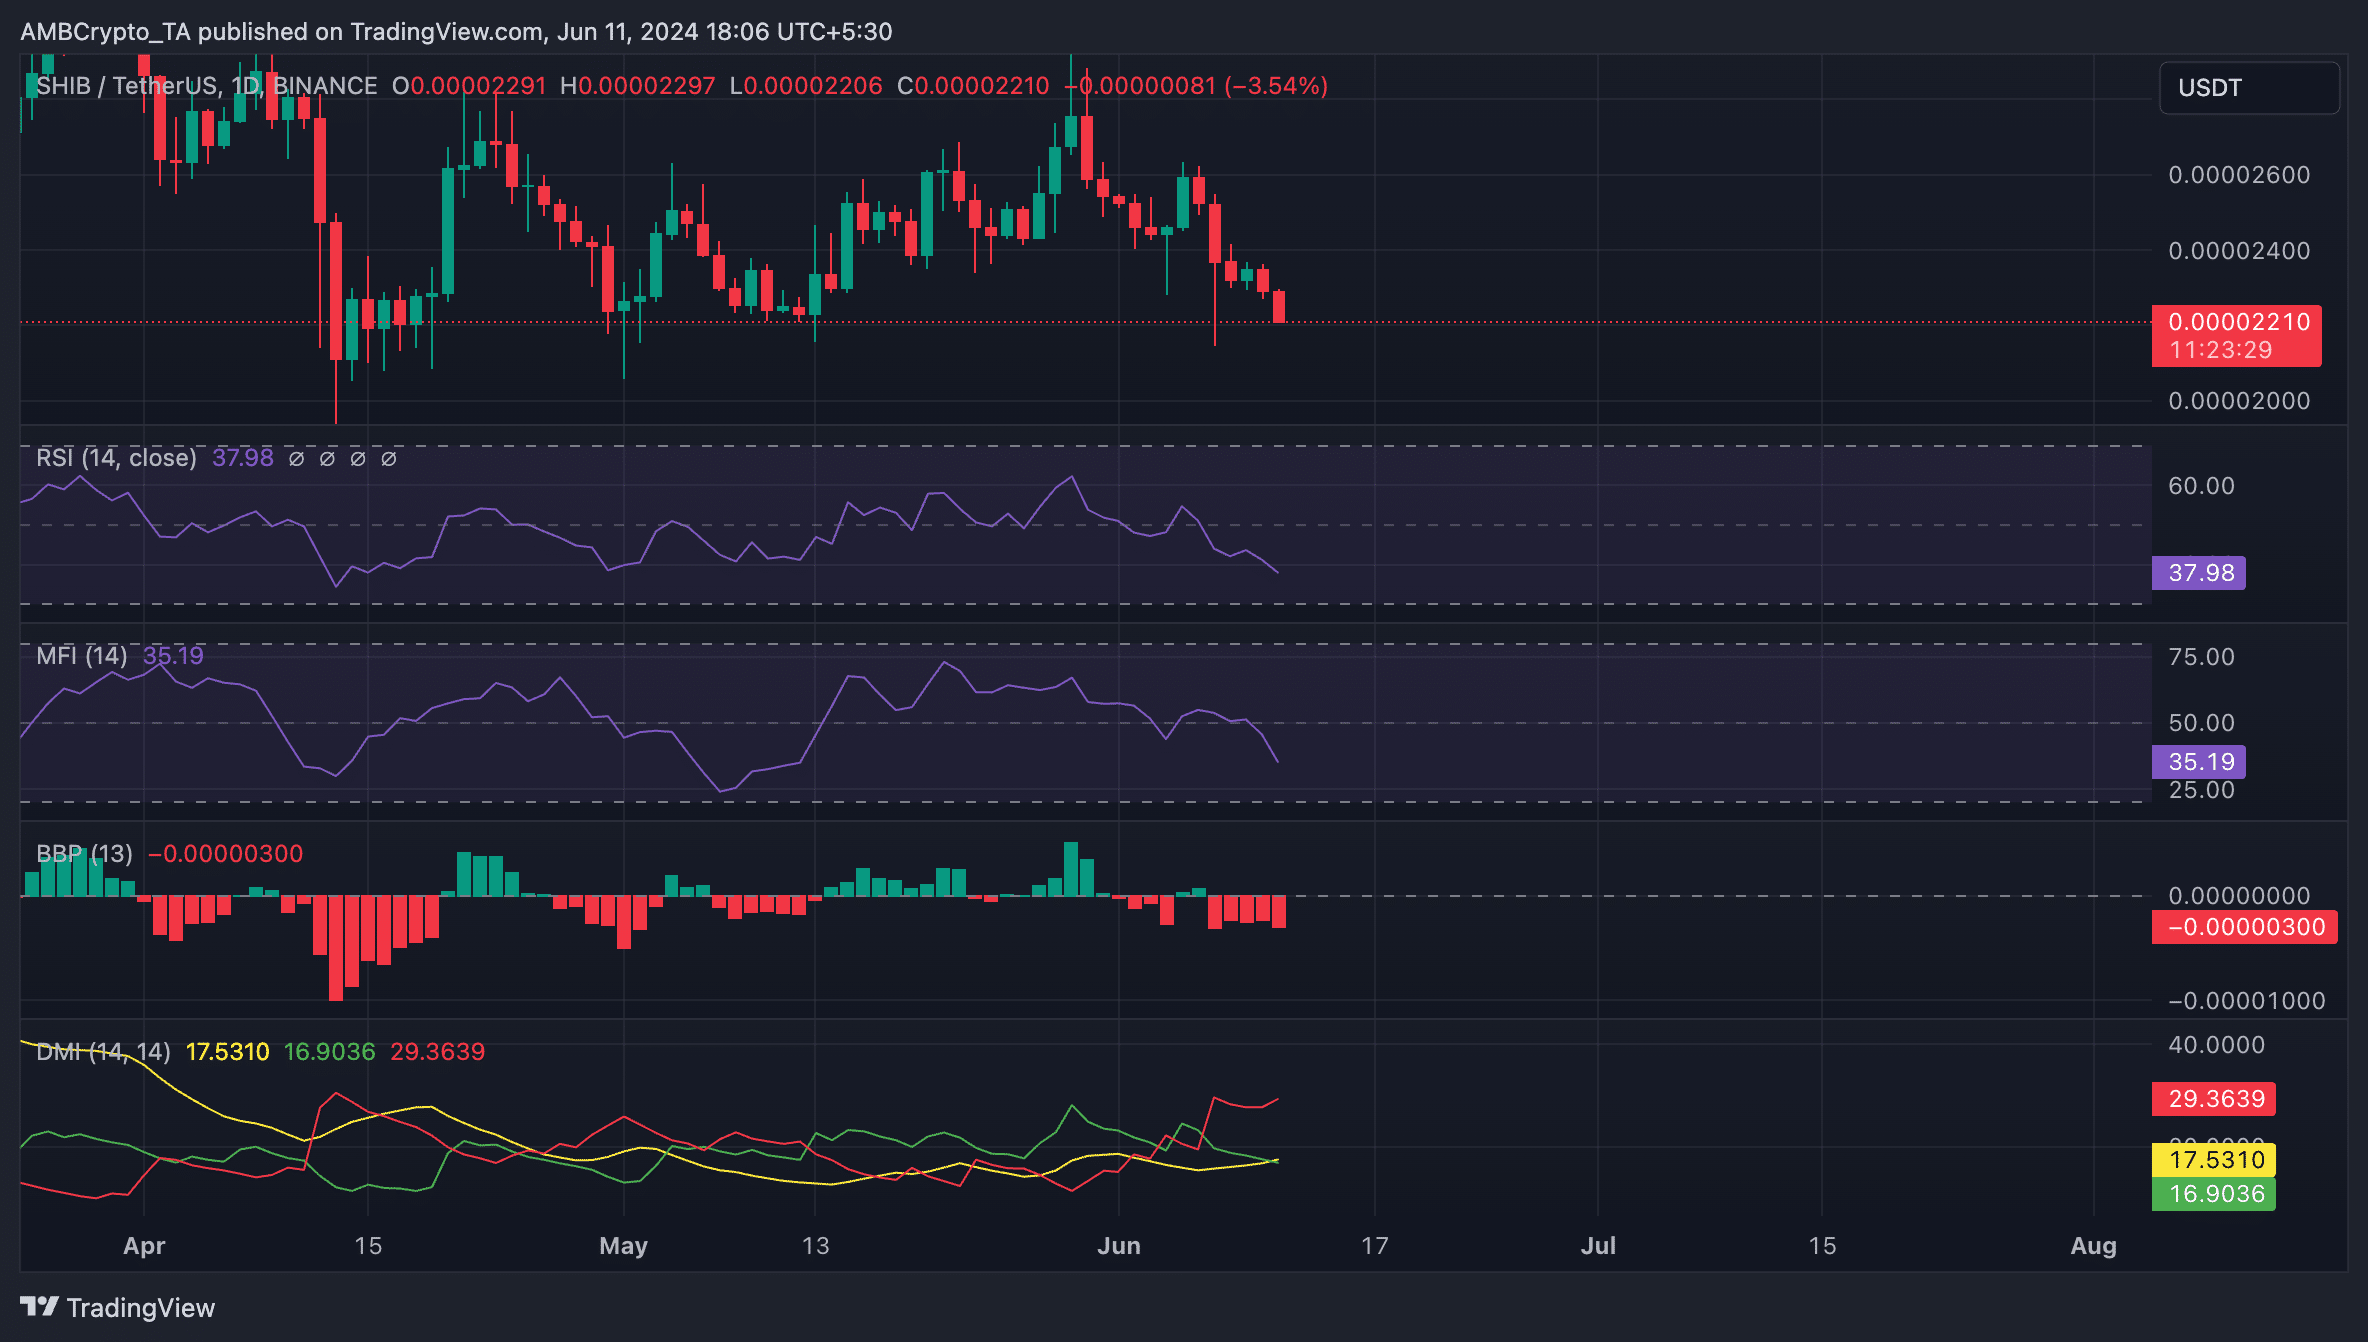Click the Jul label on time axis
2368x1342 pixels.
1598,1246
